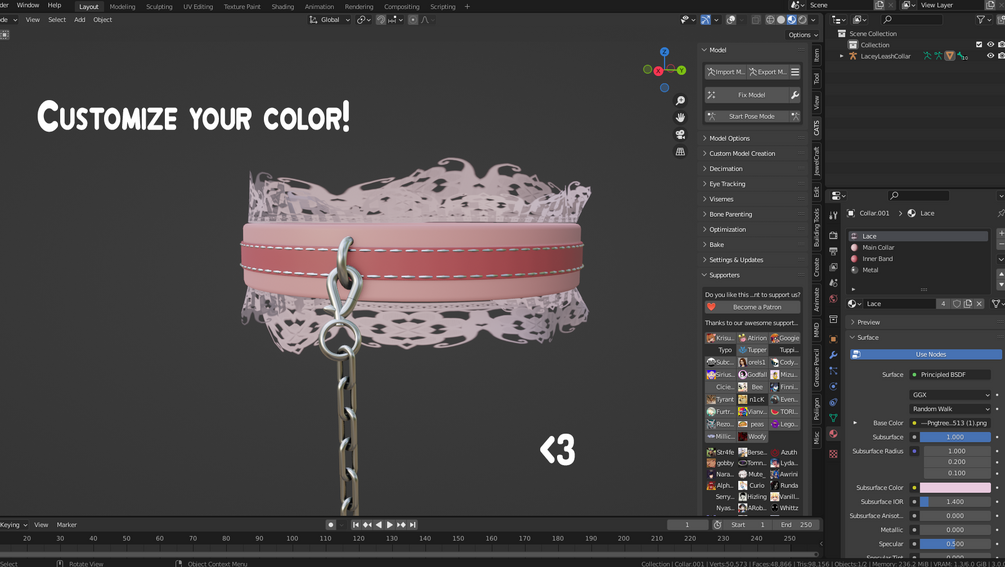Select solid viewport shading mode
1005x567 pixels.
tap(781, 20)
